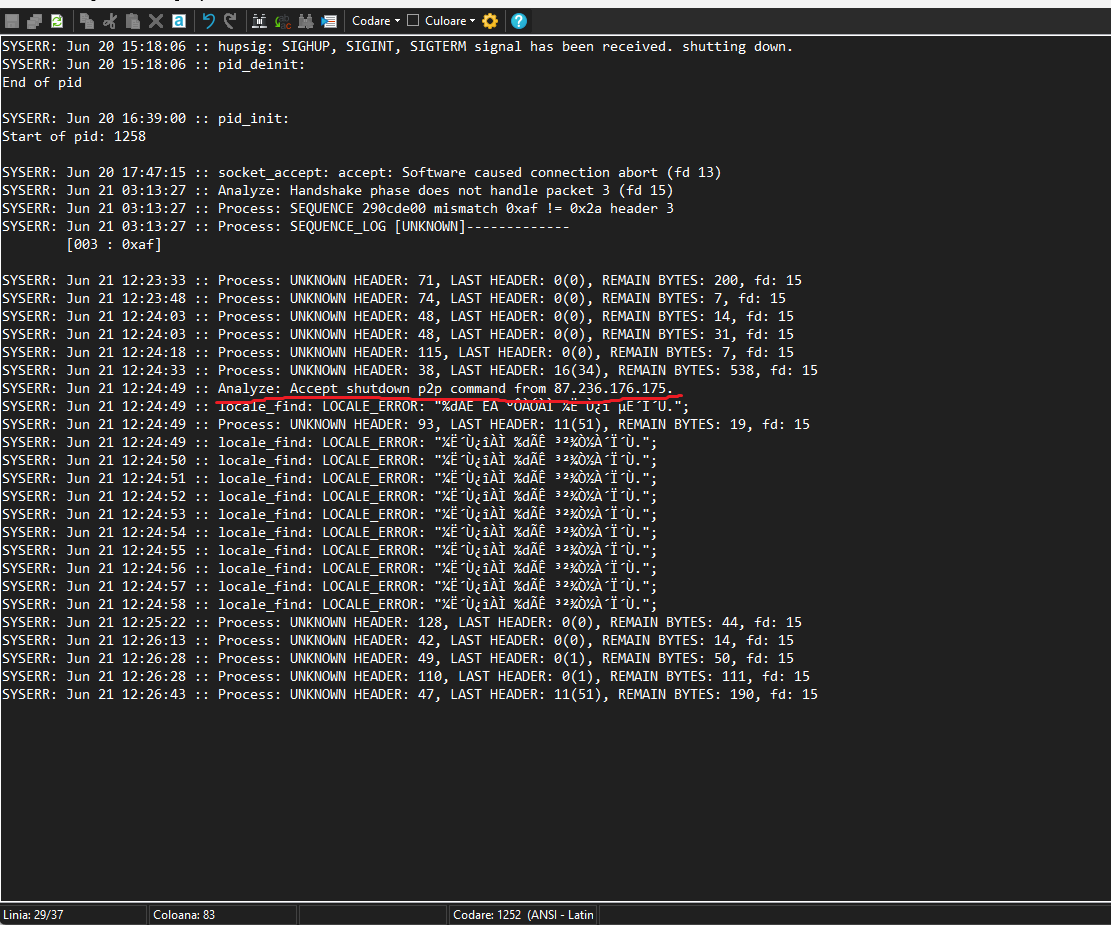
Task: Open the Codare encoding dropdown
Action: (x=376, y=21)
